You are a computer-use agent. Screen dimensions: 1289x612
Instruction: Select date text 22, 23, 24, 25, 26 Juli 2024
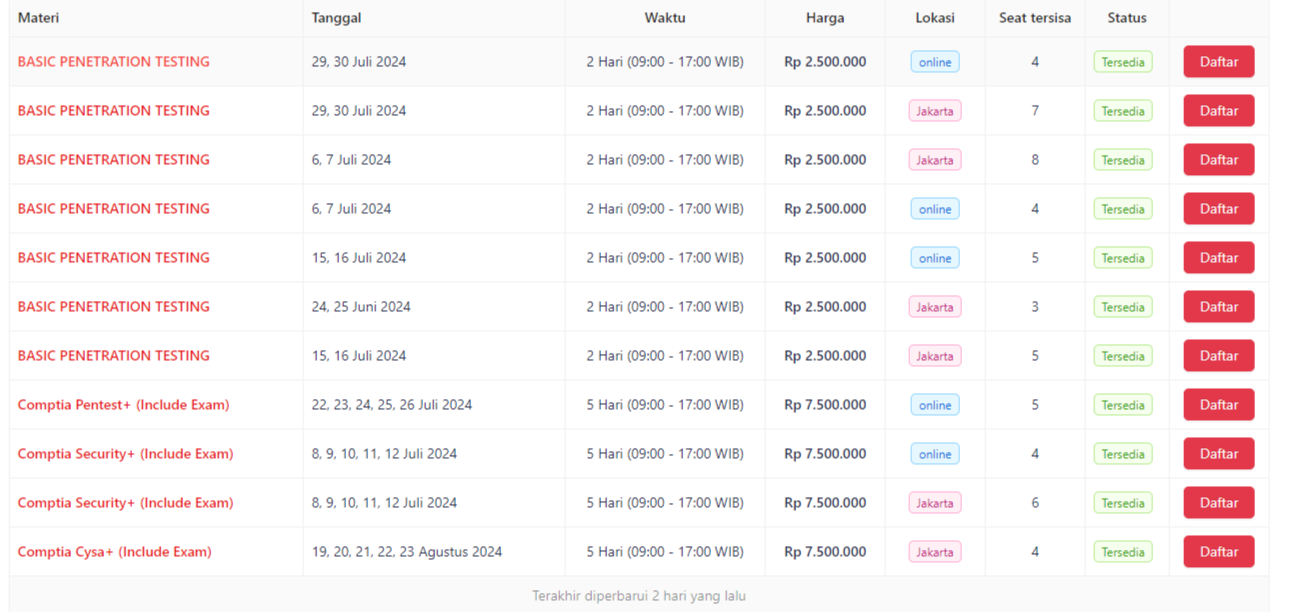pyautogui.click(x=392, y=405)
